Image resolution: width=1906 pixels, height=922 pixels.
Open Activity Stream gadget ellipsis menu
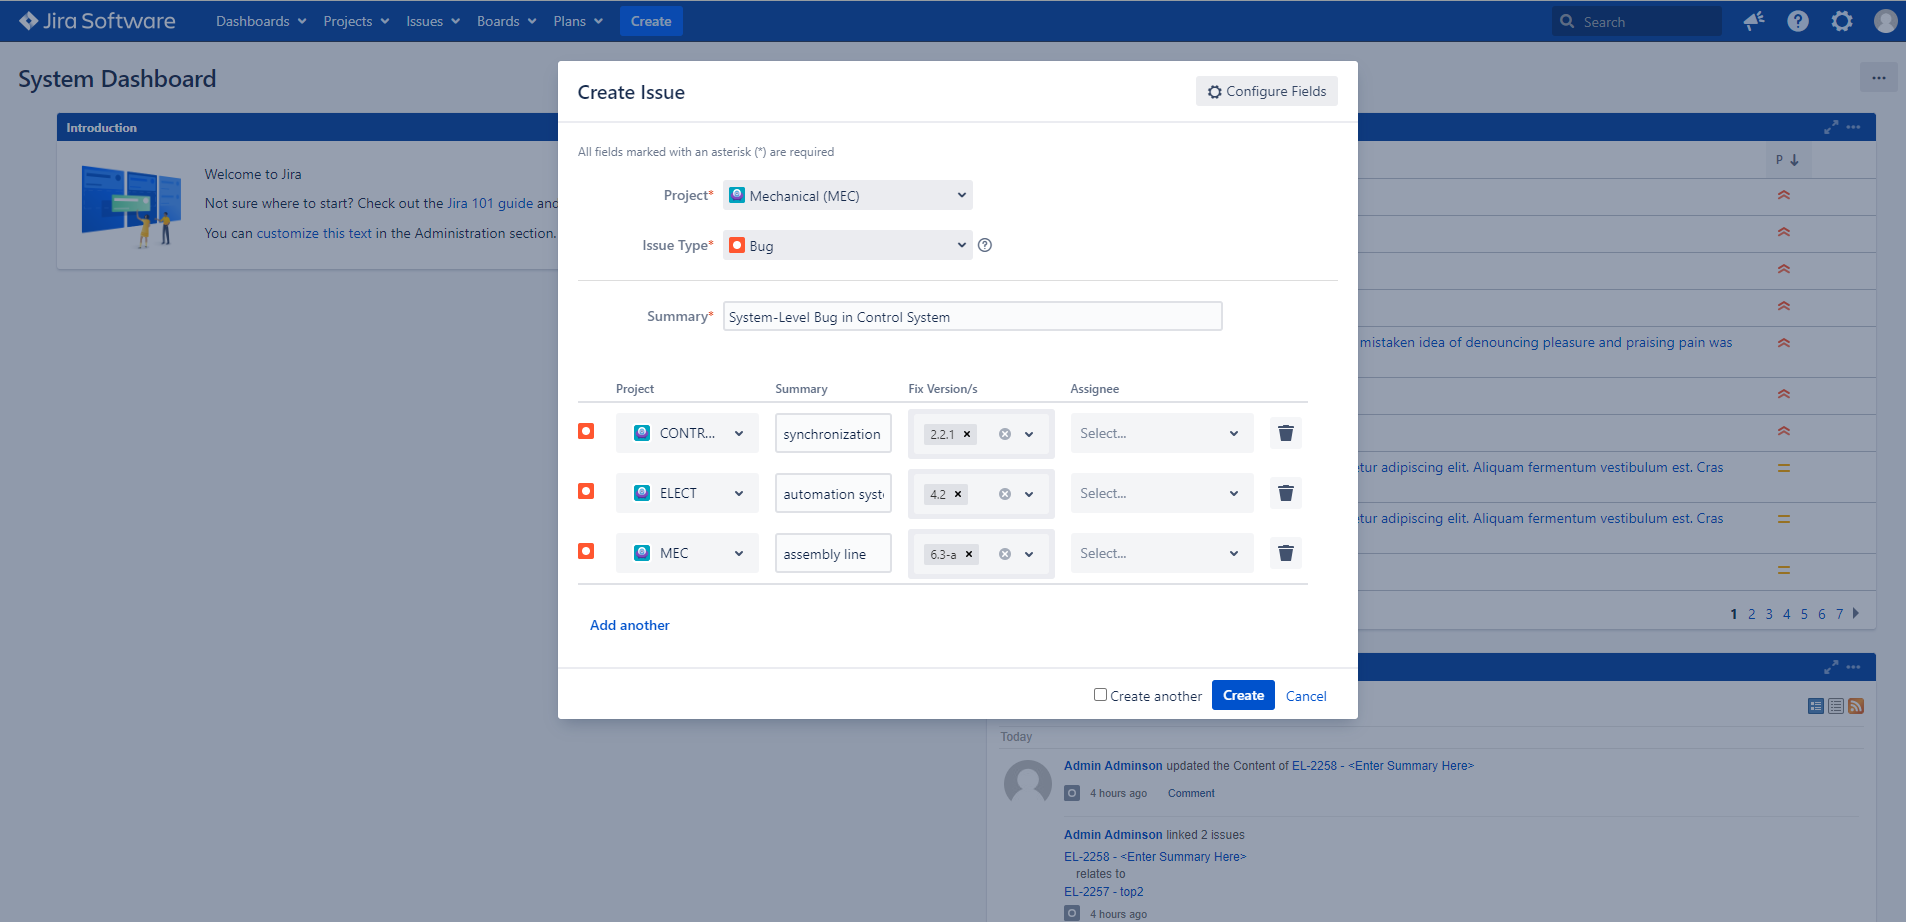(x=1854, y=667)
